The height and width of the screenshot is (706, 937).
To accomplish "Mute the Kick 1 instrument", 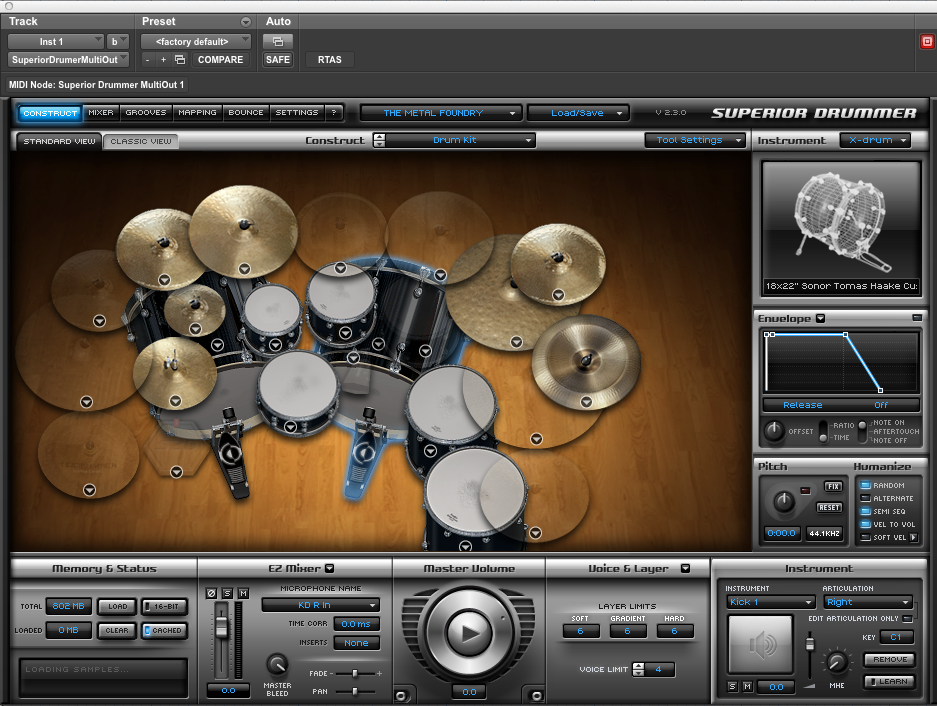I will click(x=747, y=687).
